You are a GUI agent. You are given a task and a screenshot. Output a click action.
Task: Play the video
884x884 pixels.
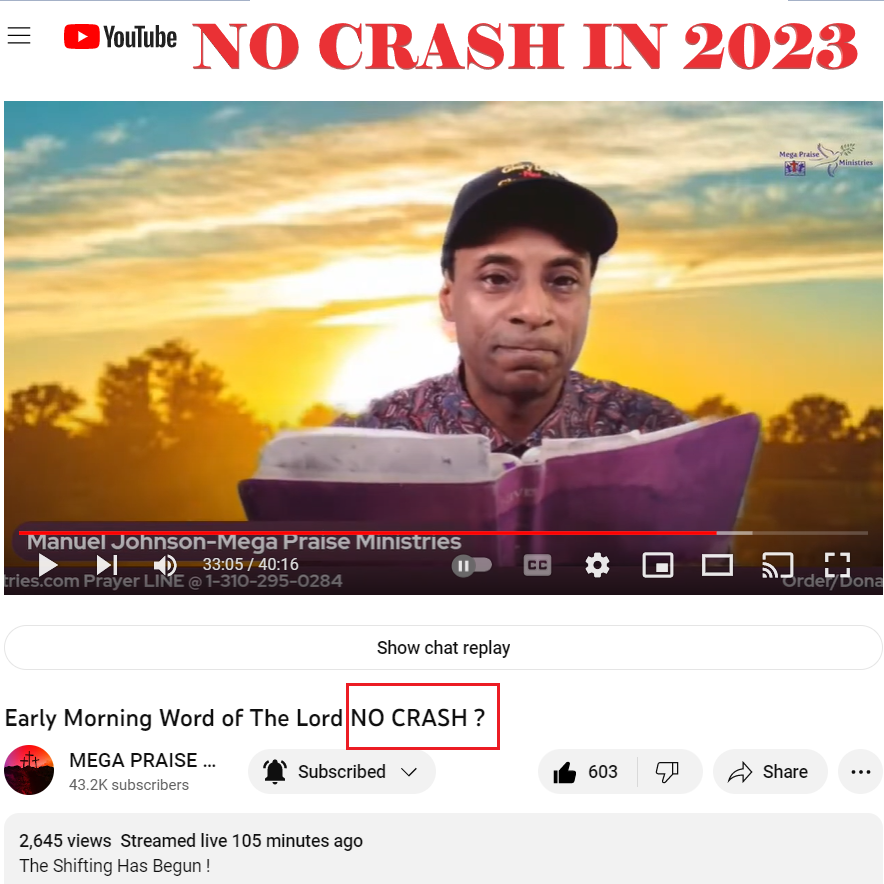[47, 565]
